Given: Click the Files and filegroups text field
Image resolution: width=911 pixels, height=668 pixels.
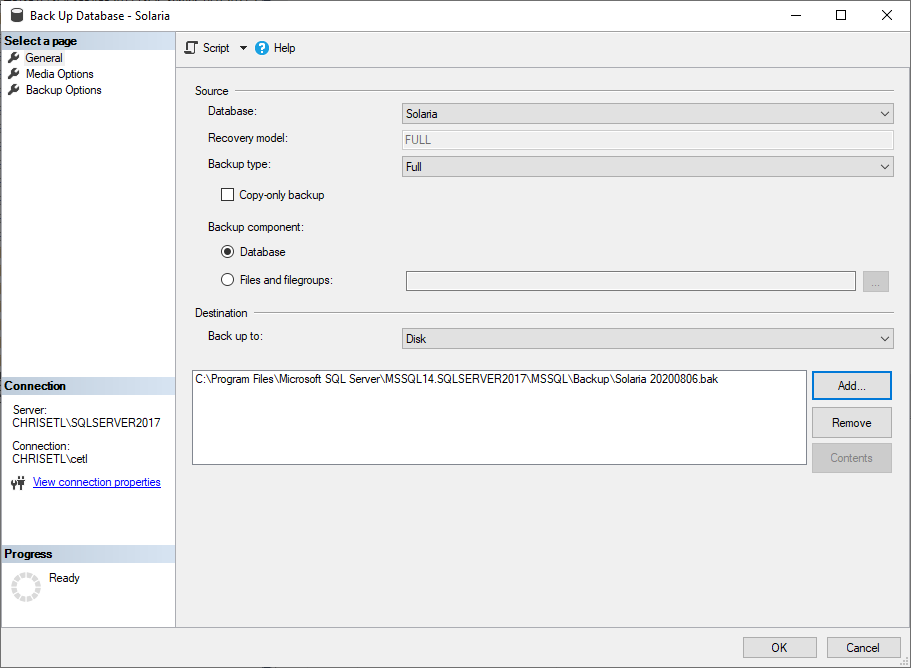Looking at the screenshot, I should (630, 281).
